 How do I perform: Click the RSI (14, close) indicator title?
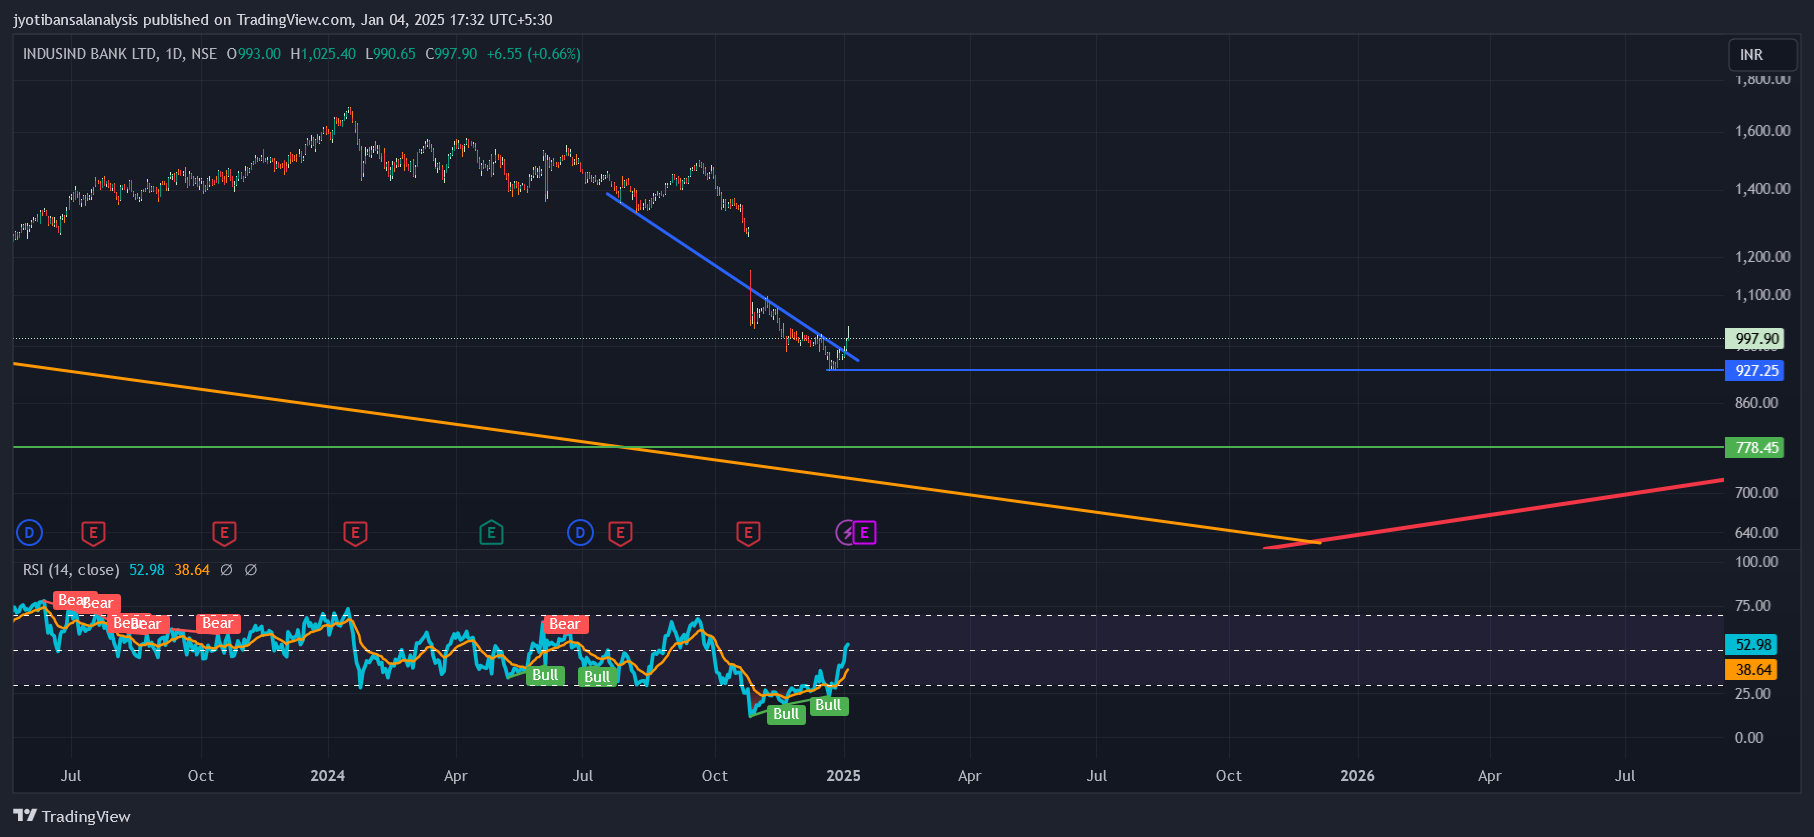click(71, 570)
